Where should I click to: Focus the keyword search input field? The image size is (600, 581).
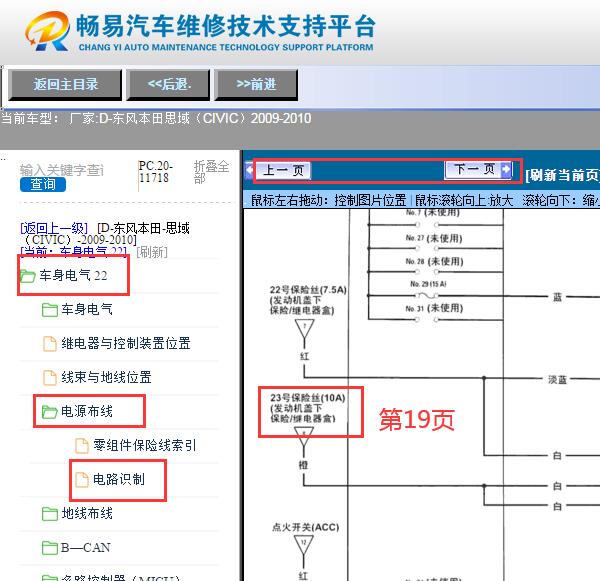(62, 170)
